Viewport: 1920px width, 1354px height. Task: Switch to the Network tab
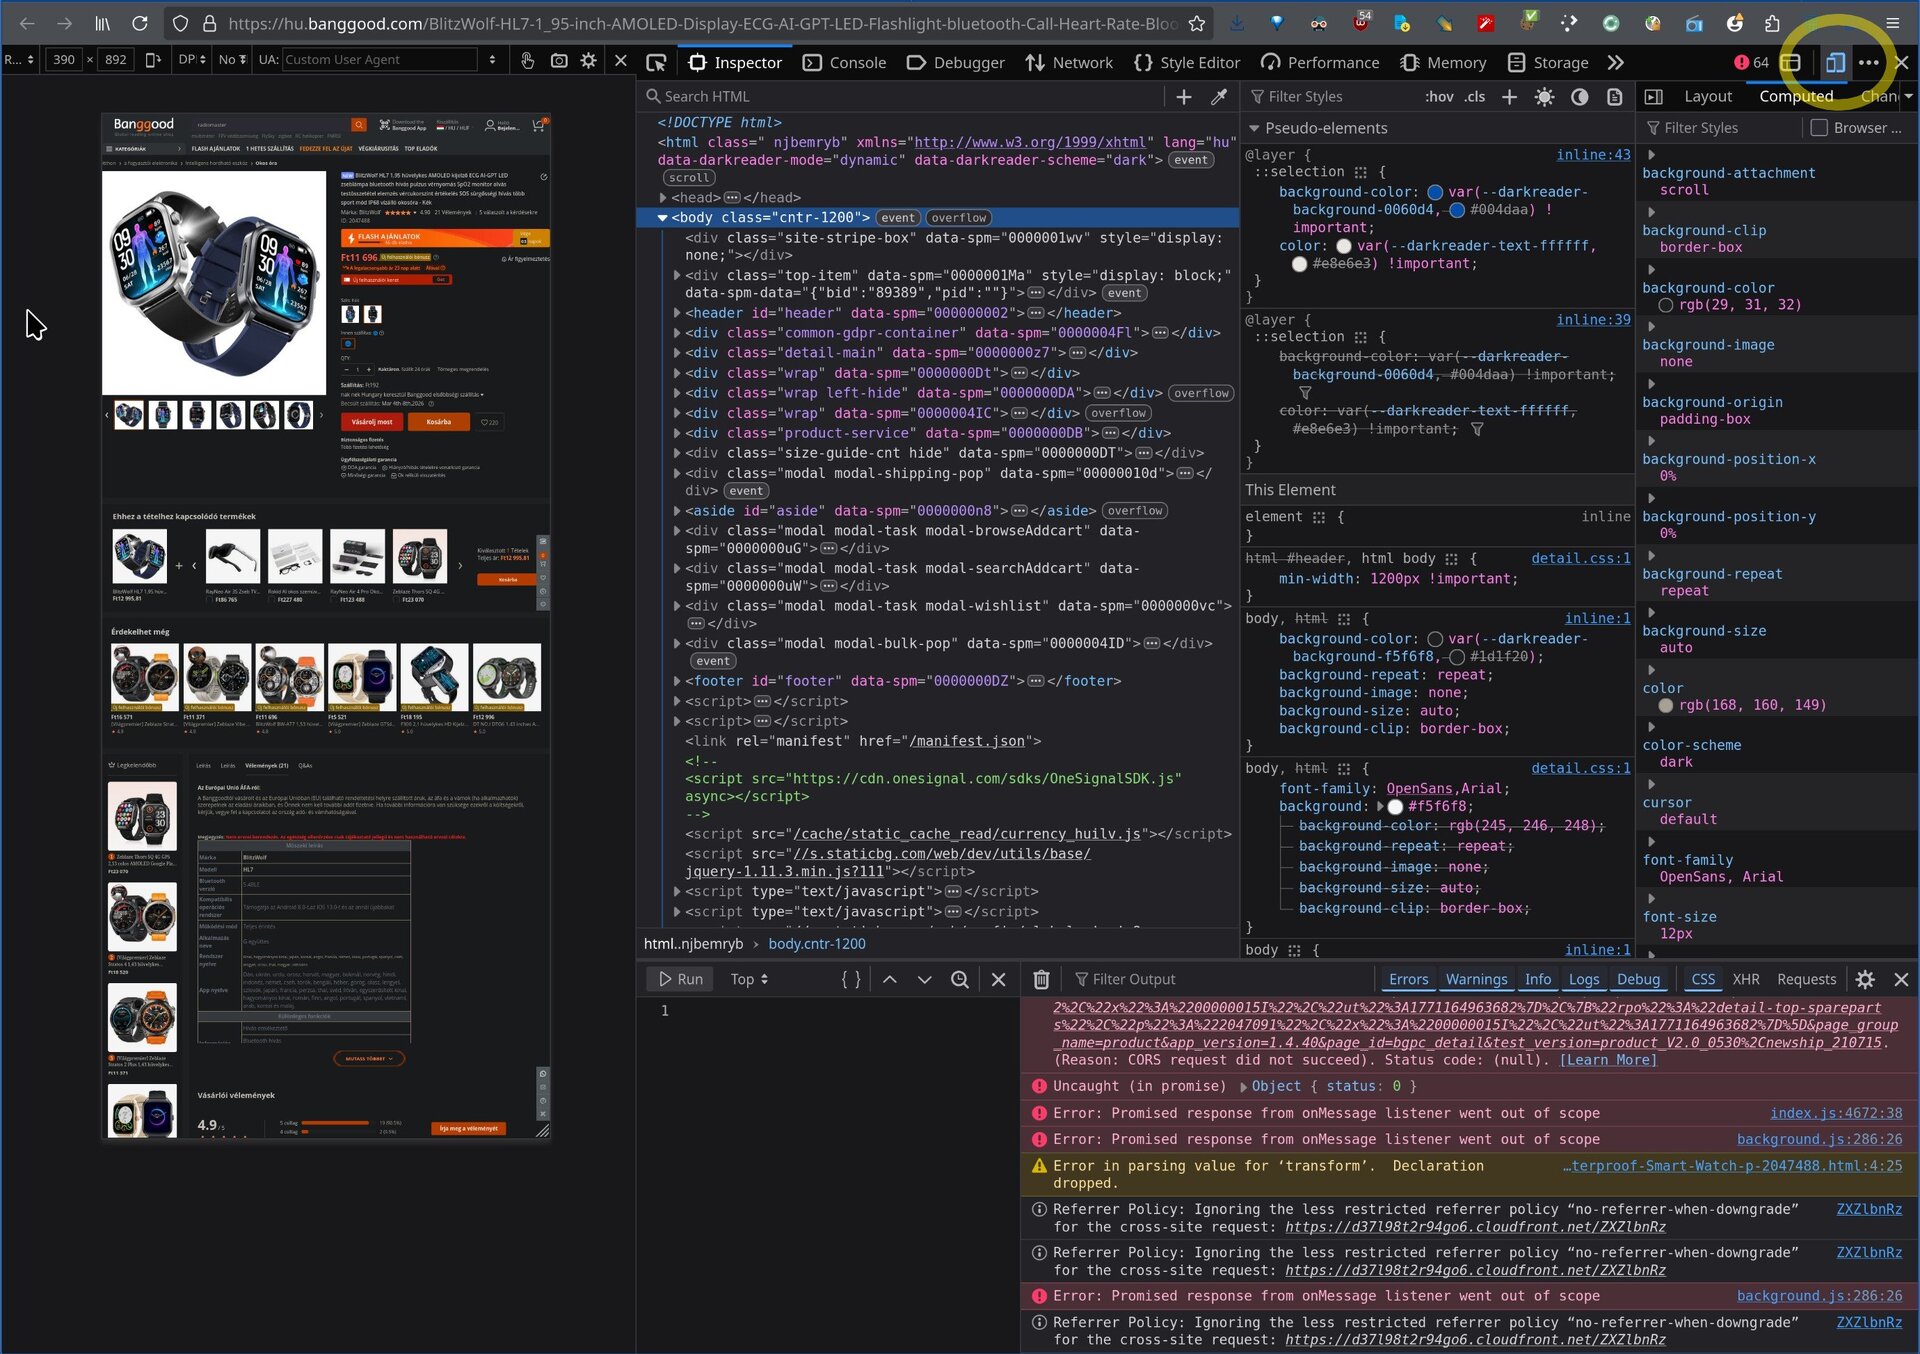[1068, 62]
